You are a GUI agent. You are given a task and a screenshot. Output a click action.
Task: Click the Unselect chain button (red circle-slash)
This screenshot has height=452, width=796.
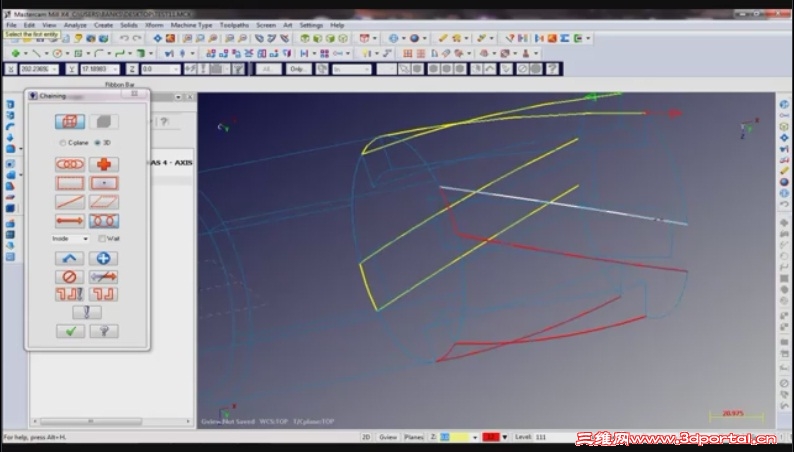point(70,277)
